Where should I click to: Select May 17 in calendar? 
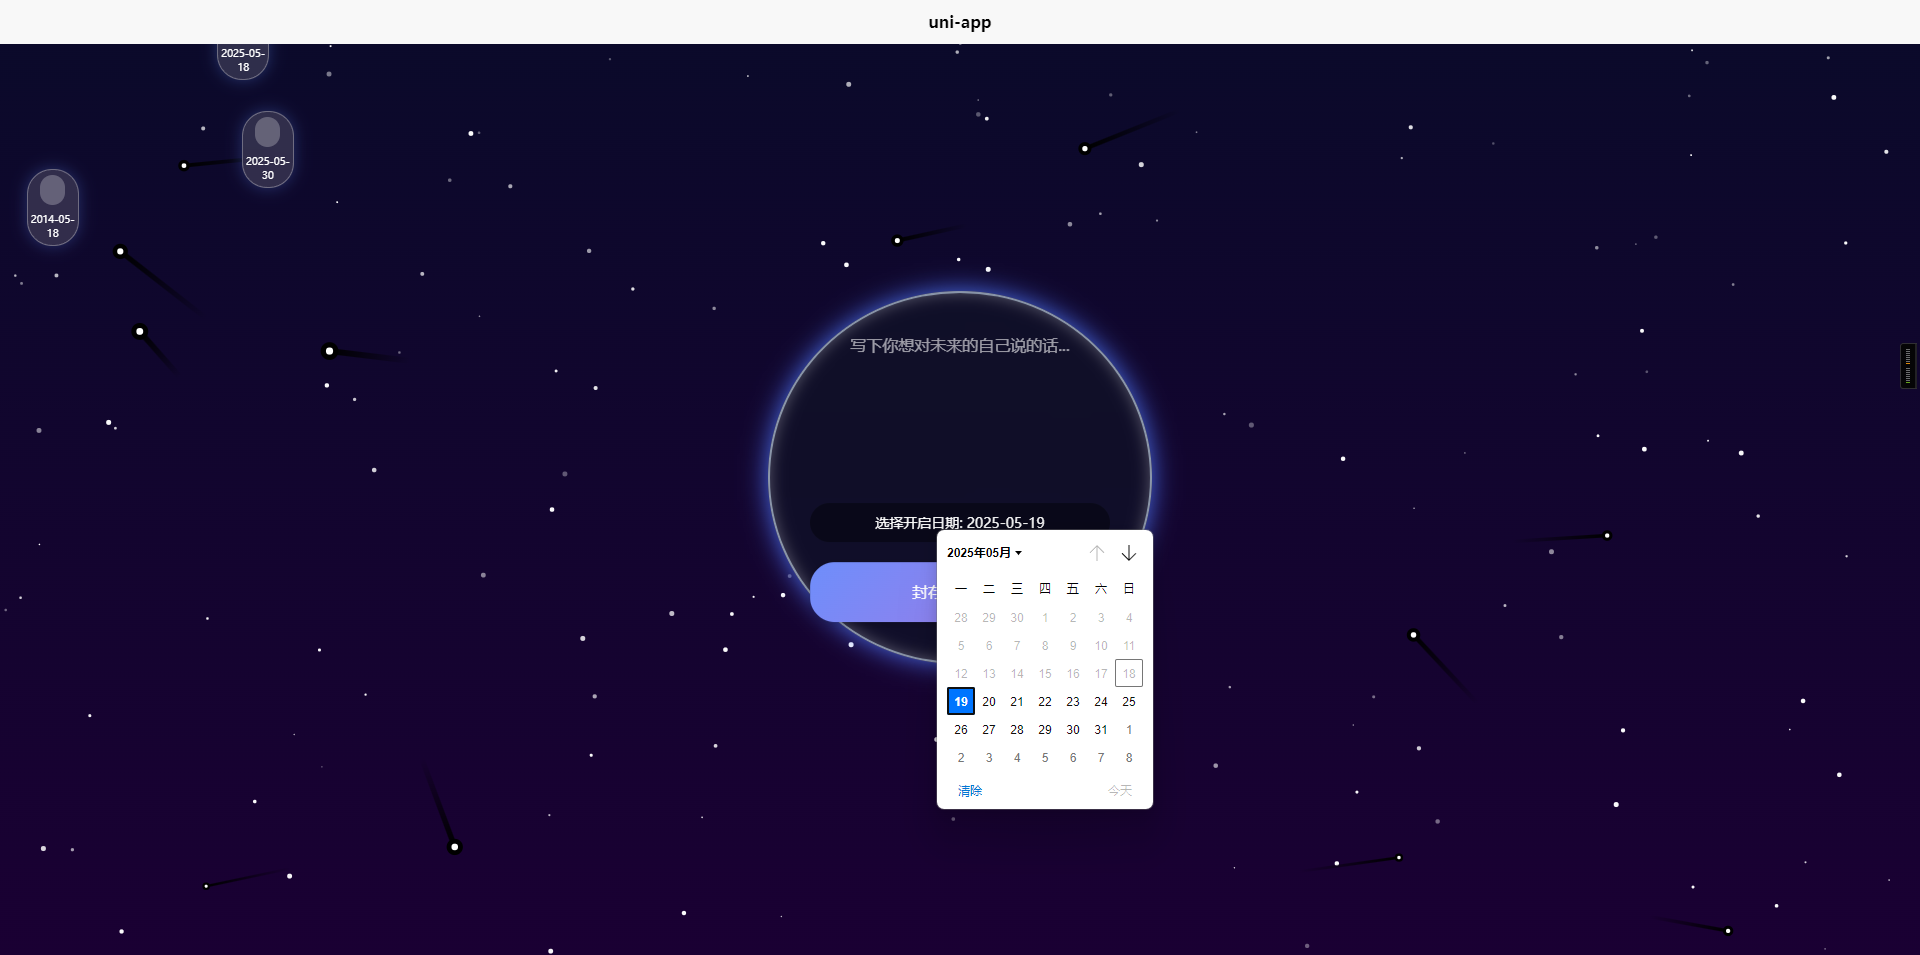(x=1101, y=674)
